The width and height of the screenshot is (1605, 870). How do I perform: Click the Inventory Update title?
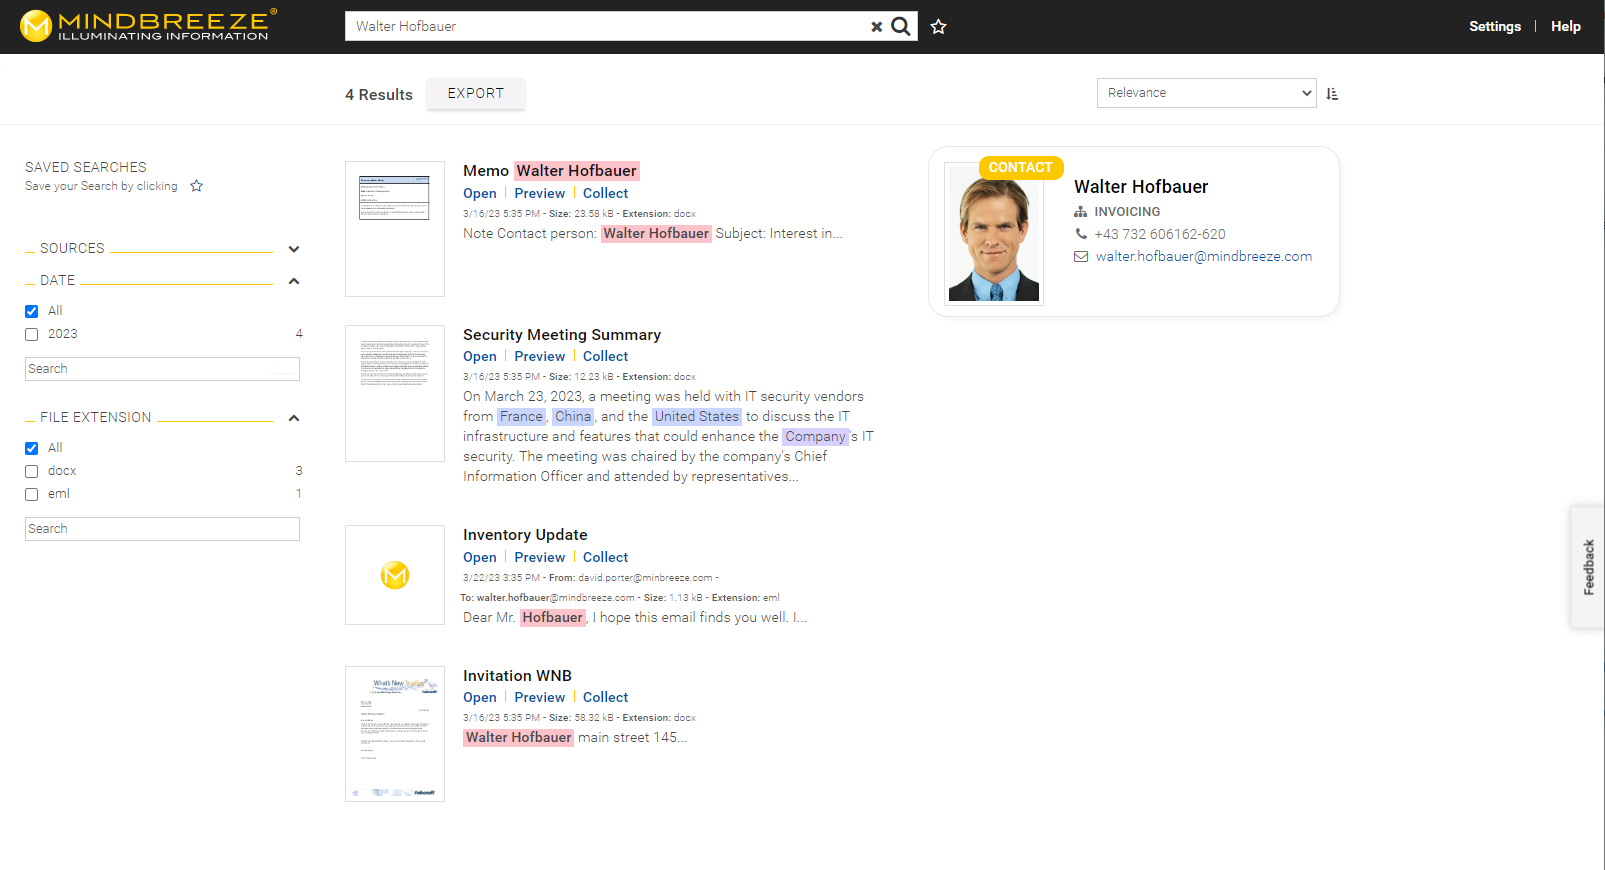click(525, 535)
